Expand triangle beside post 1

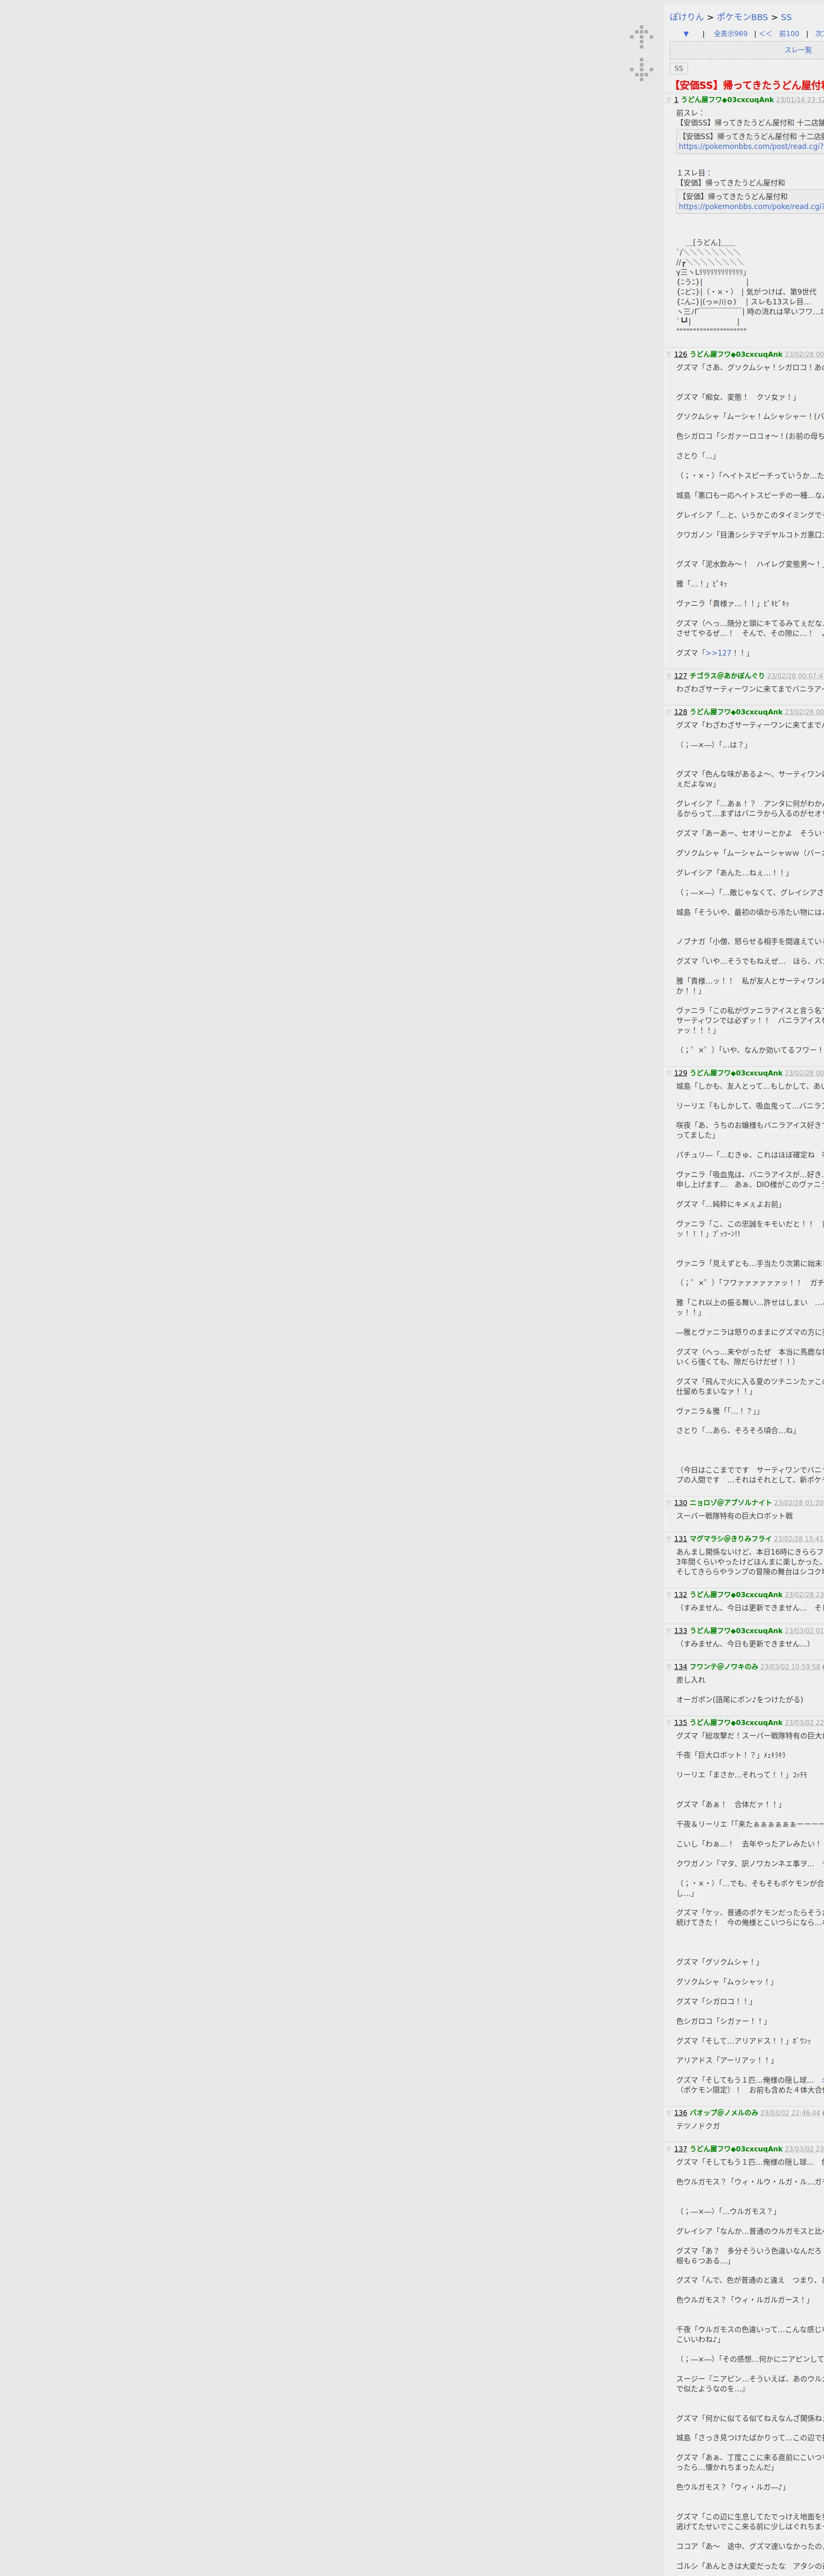669,100
